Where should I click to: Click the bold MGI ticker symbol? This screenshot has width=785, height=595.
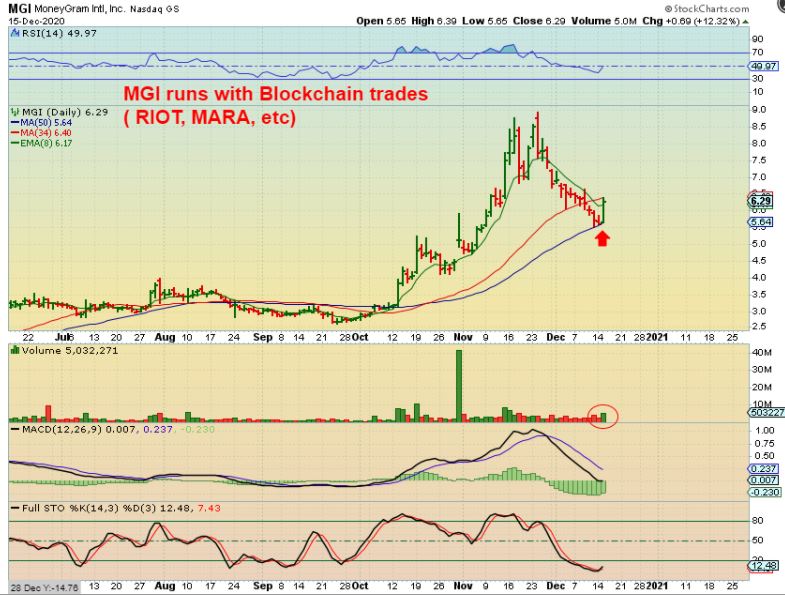pyautogui.click(x=19, y=9)
